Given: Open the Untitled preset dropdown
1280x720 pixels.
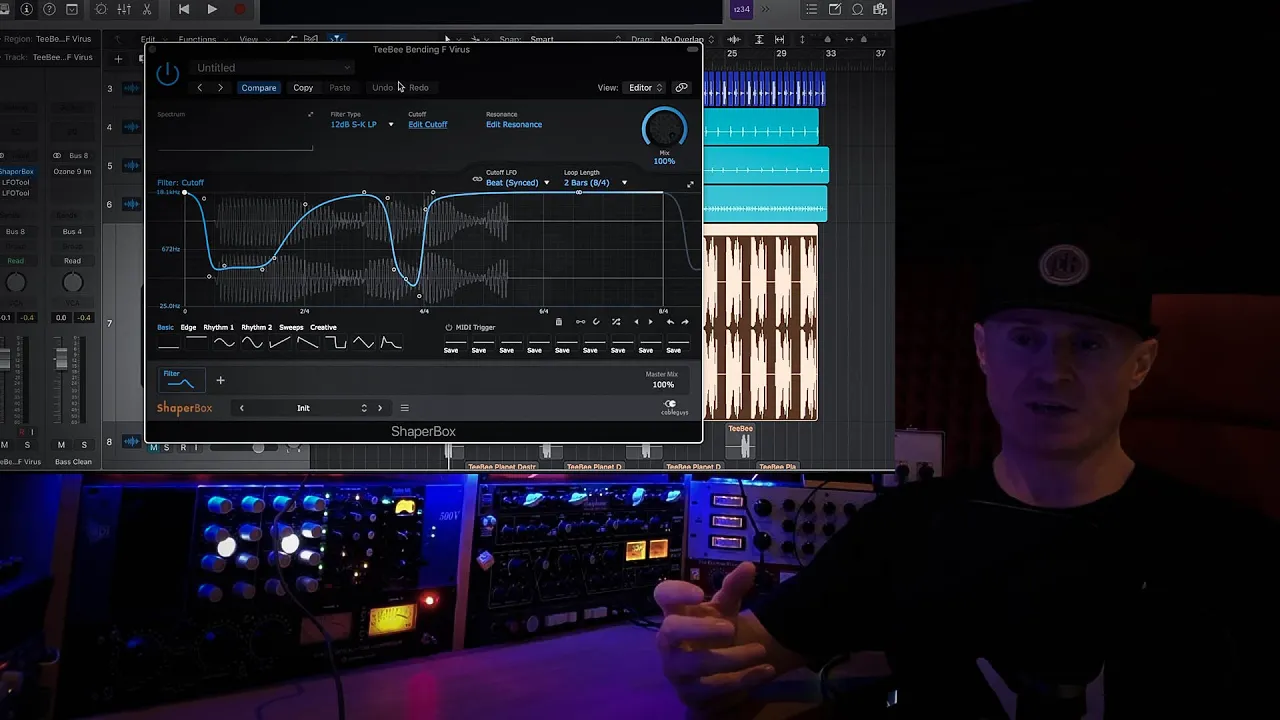Looking at the screenshot, I should tap(273, 68).
